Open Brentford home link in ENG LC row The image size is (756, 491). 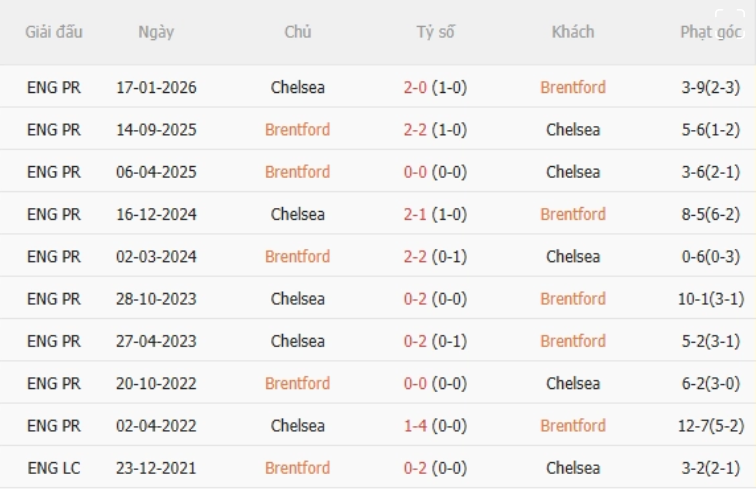coord(297,468)
